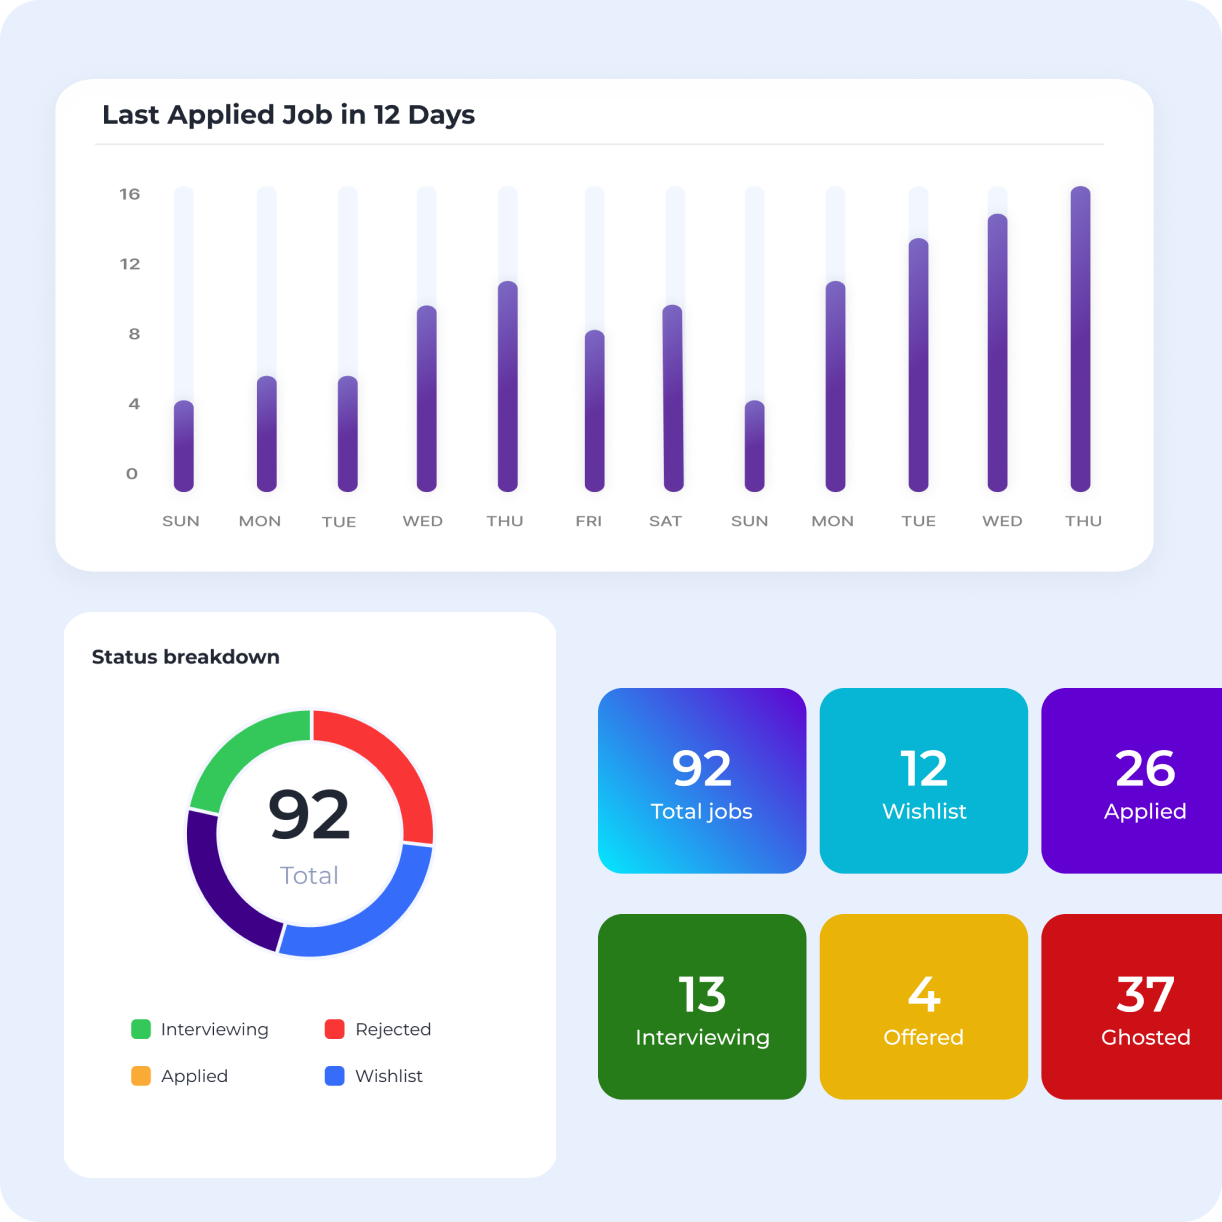This screenshot has height=1222, width=1222.
Task: Select the Applied stat card
Action: 1144,780
